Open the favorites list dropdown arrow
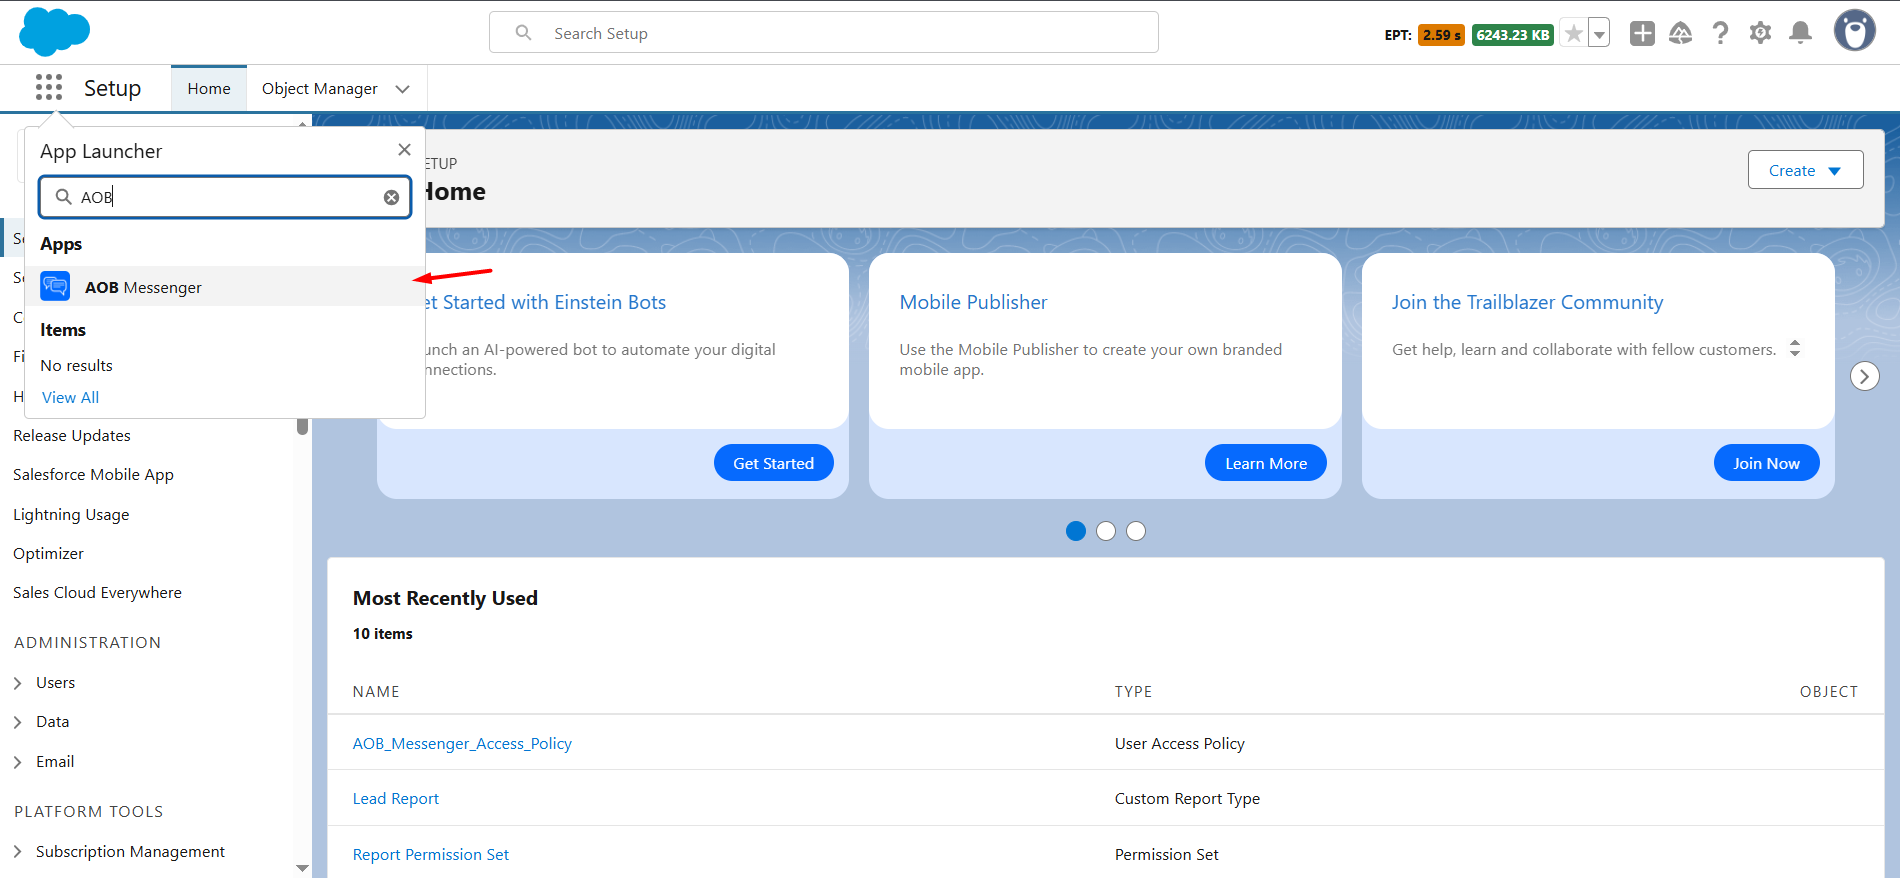The height and width of the screenshot is (878, 1900). pos(1599,34)
